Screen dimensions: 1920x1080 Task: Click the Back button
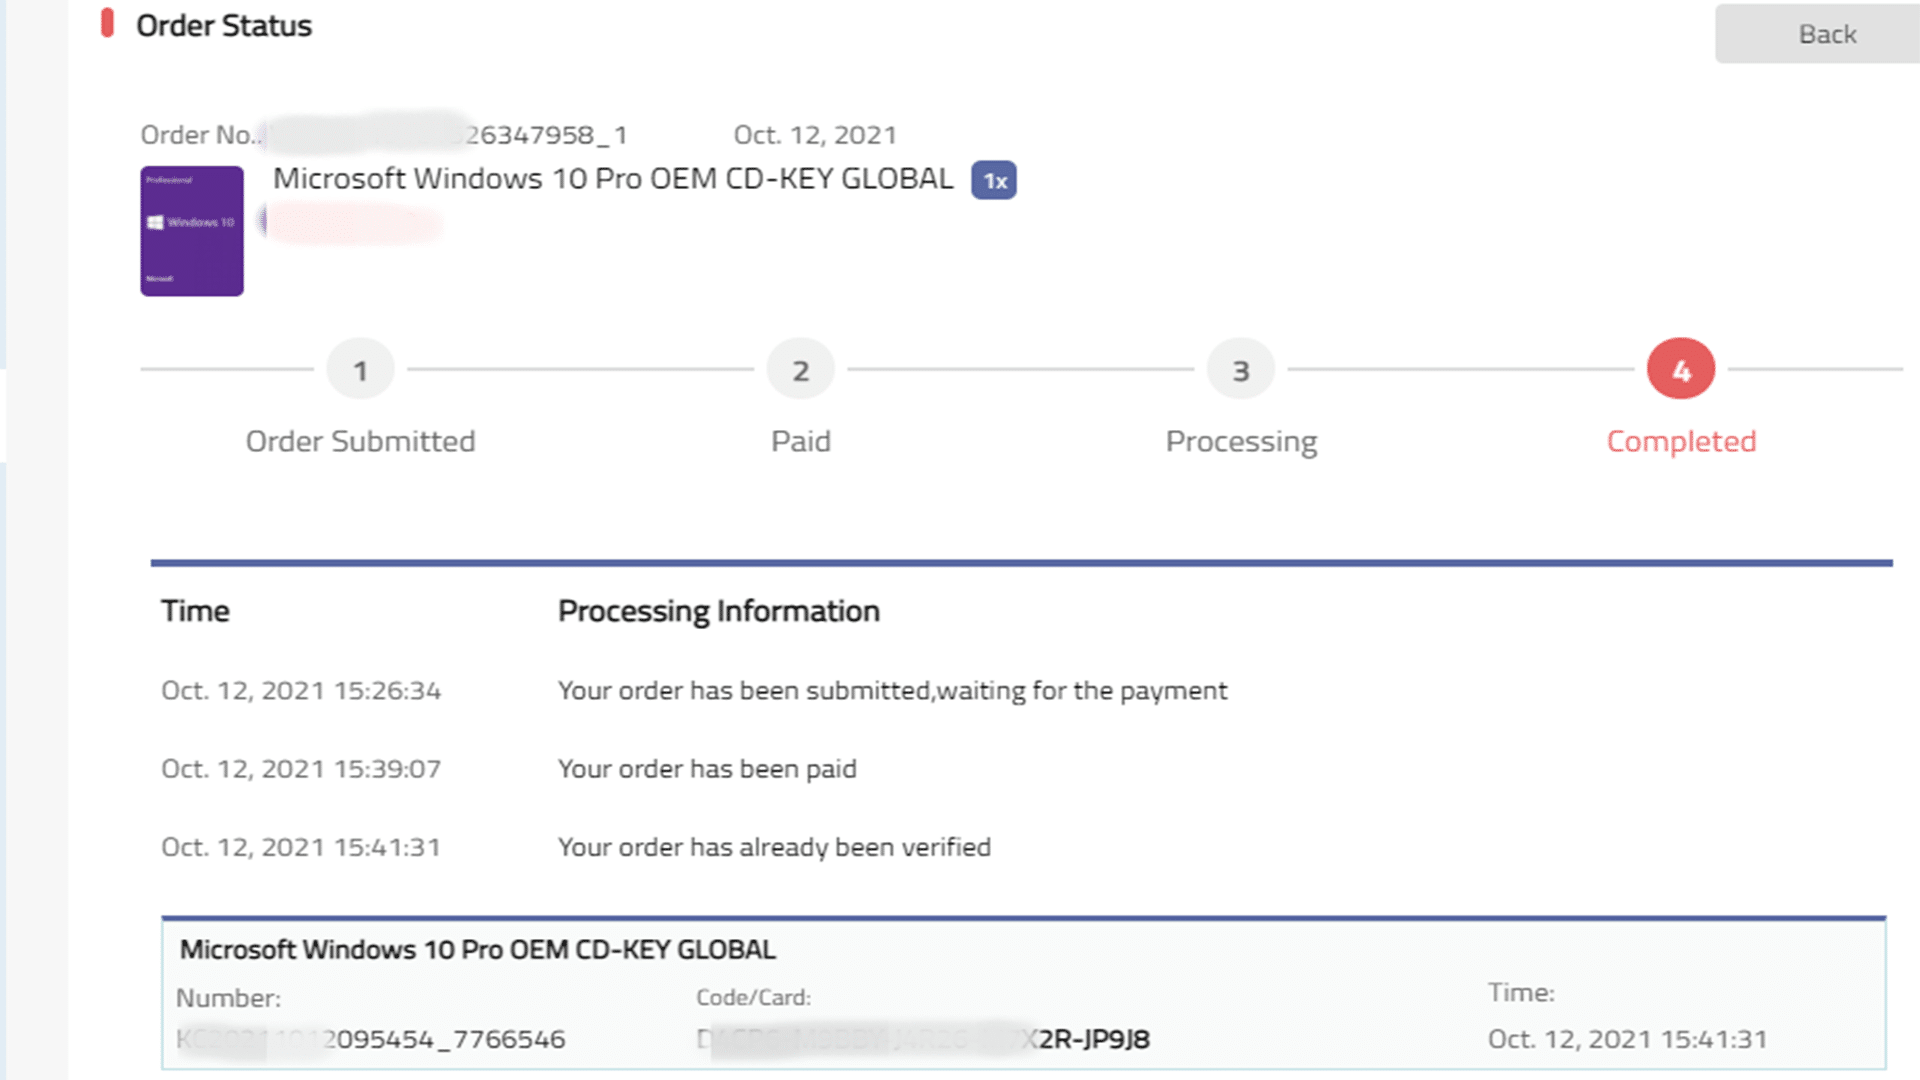click(x=1826, y=34)
